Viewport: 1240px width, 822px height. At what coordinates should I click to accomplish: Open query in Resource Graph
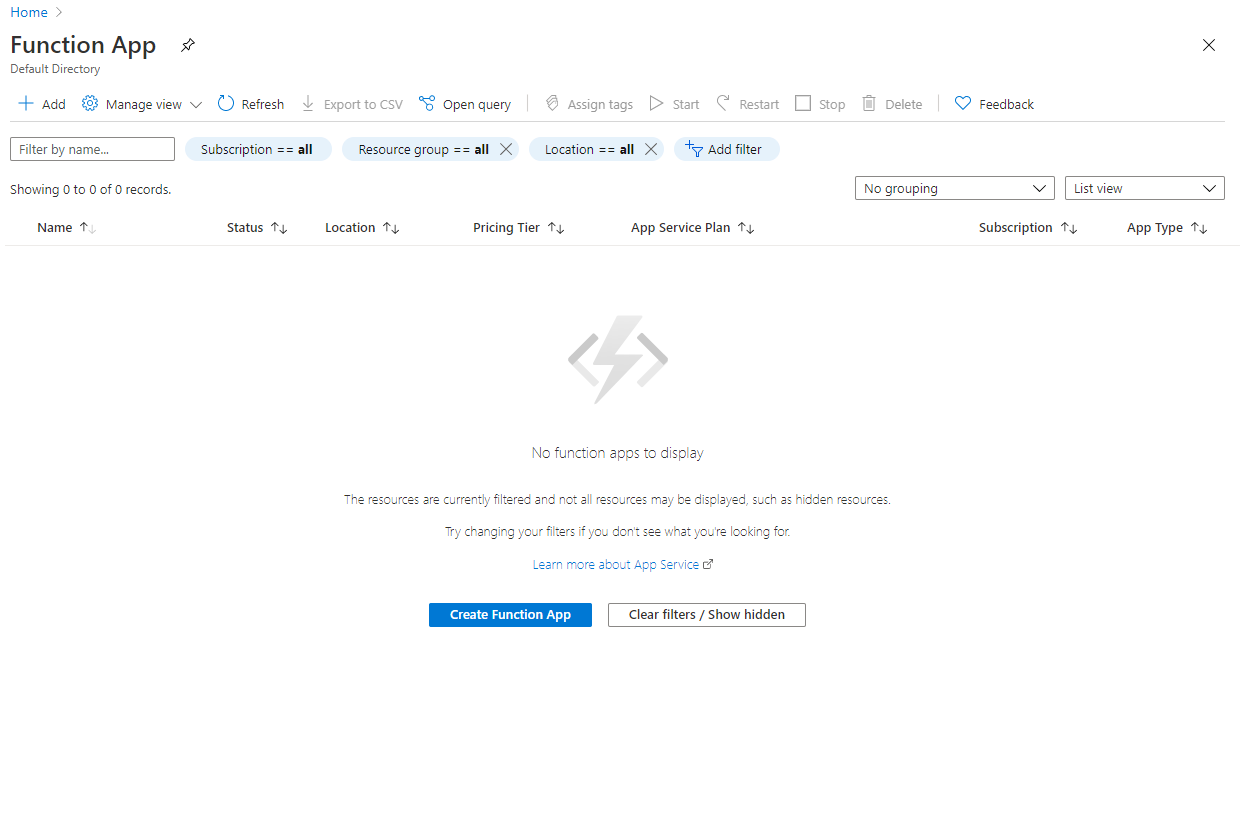click(465, 104)
